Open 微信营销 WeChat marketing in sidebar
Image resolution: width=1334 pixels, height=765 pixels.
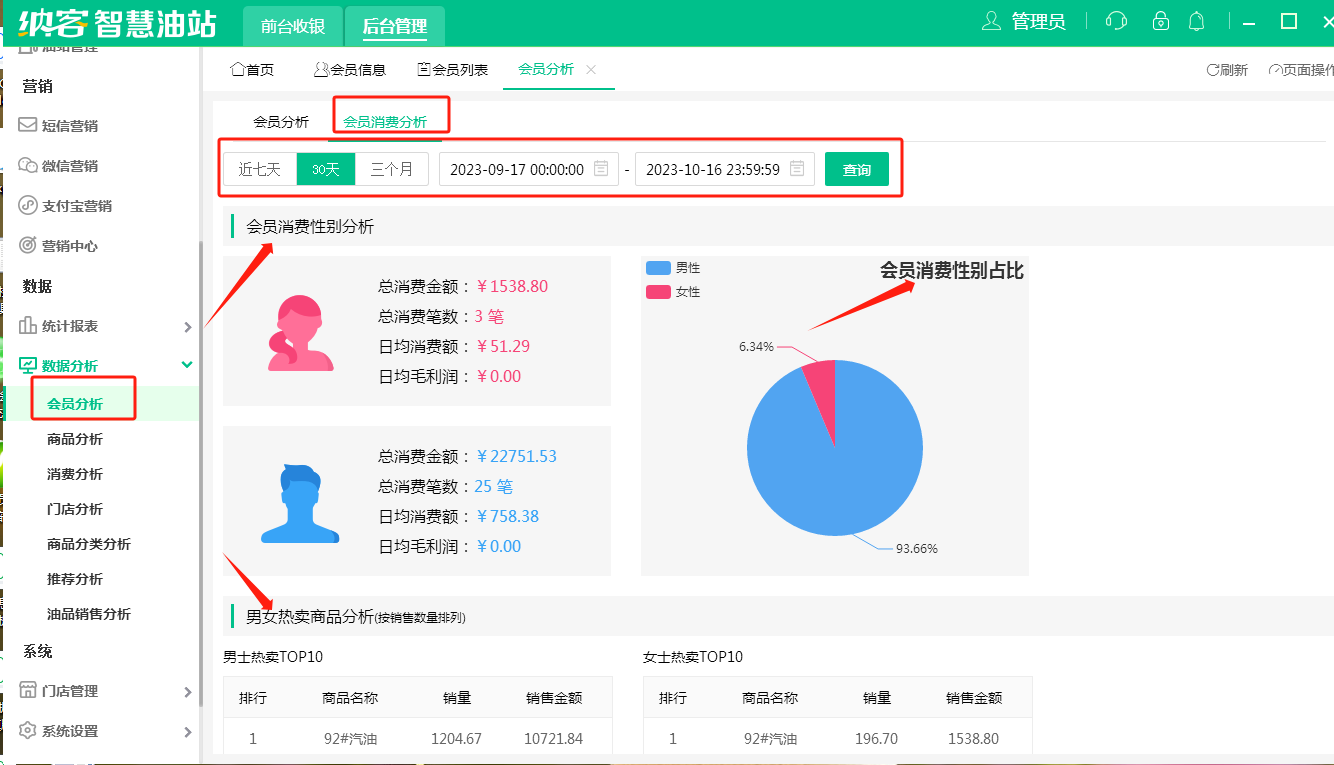coord(69,166)
